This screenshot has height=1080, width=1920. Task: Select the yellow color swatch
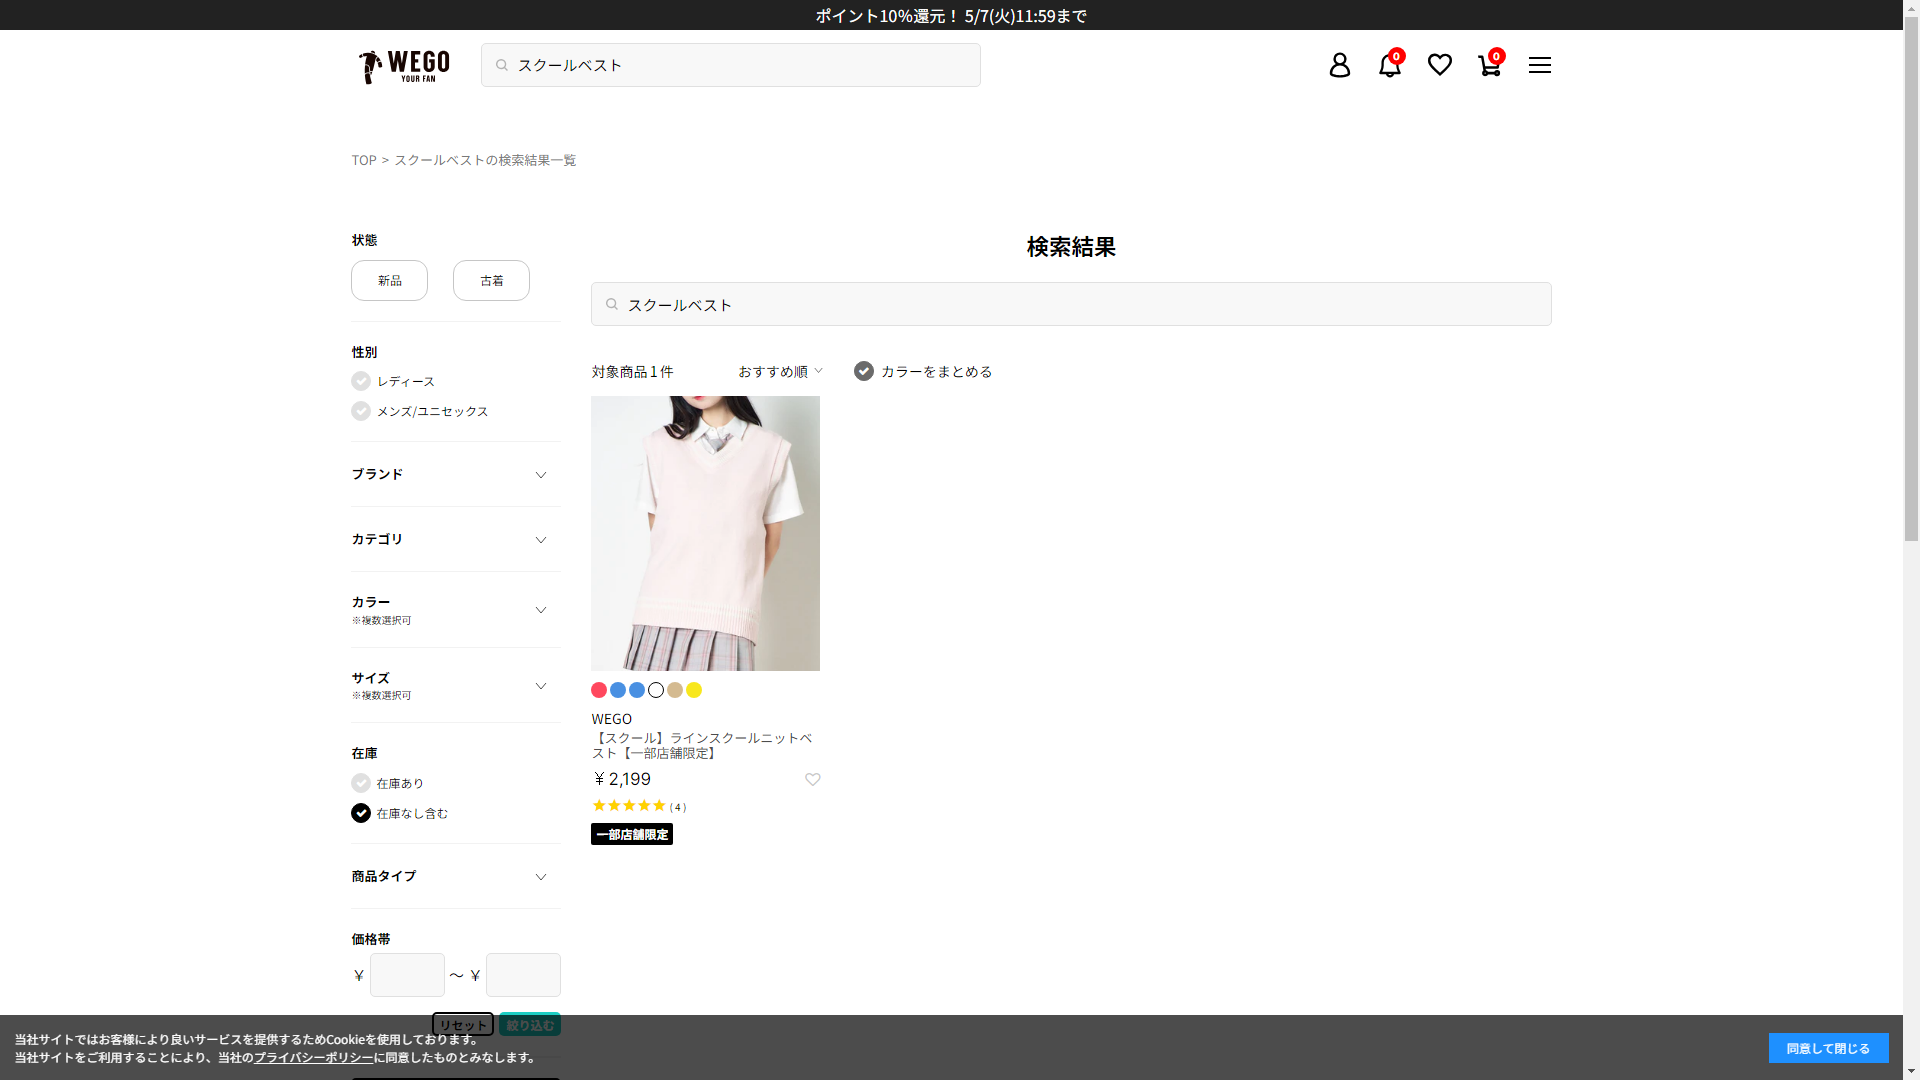click(x=694, y=690)
